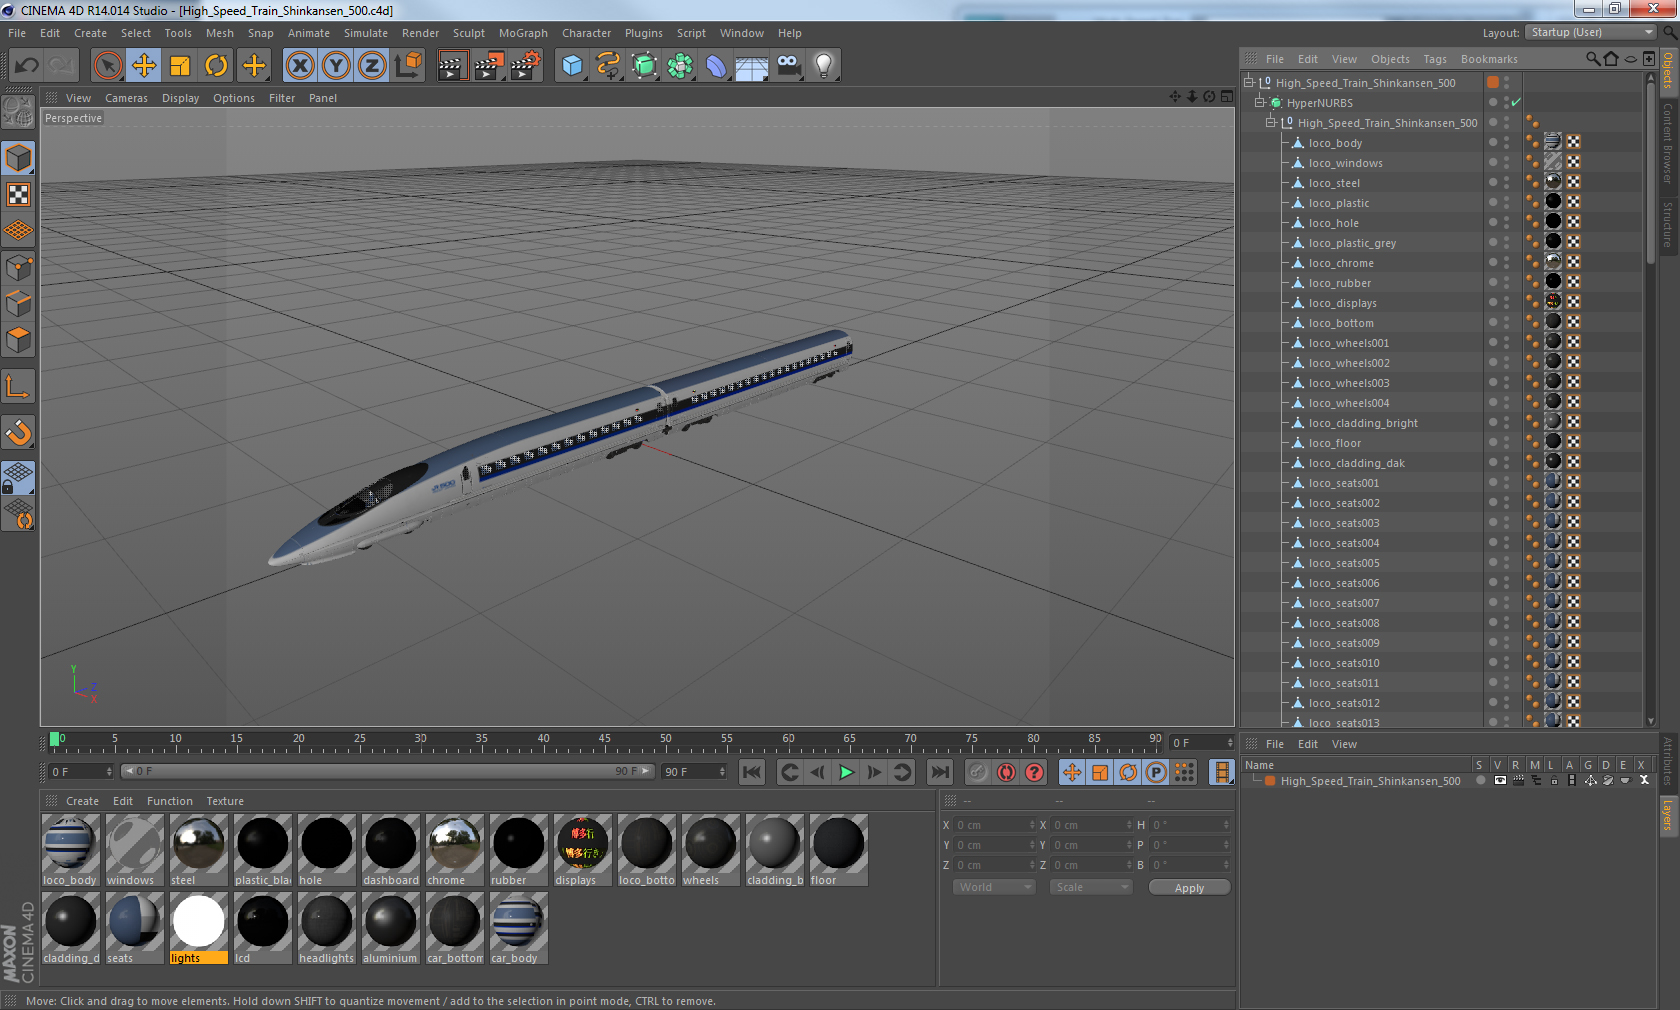Click the Undo arrow icon
Viewport: 1680px width, 1010px height.
(x=27, y=66)
